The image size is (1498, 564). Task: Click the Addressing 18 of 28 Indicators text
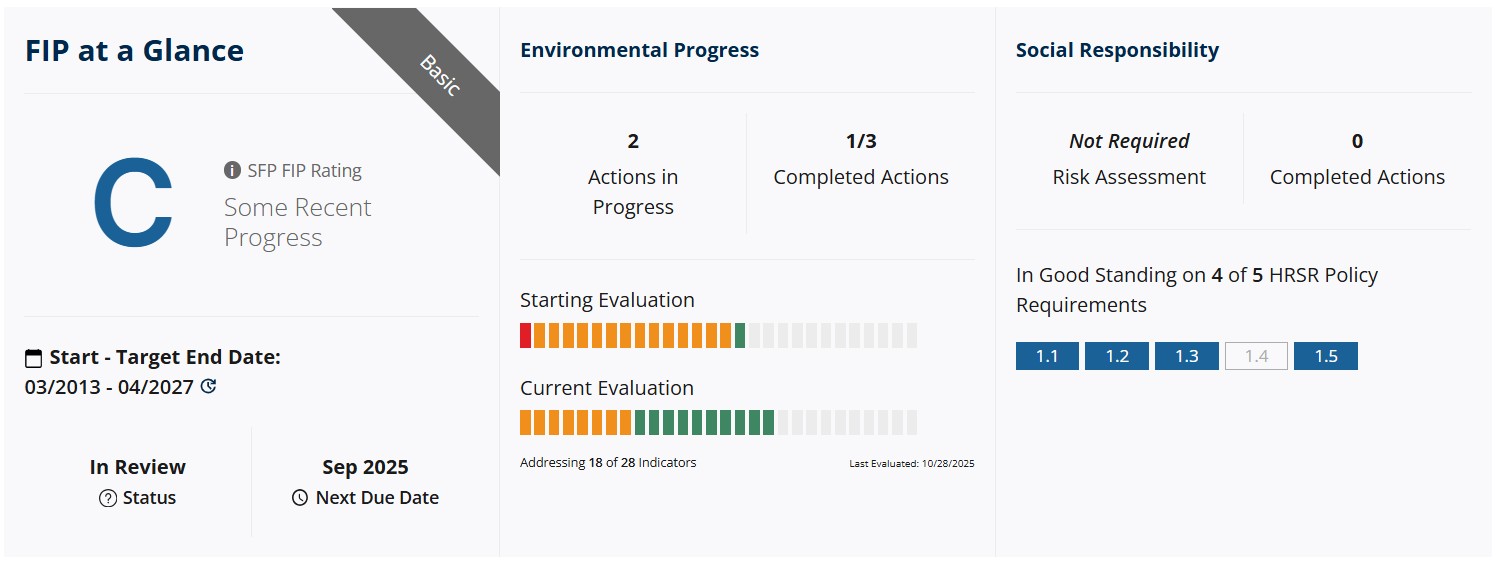point(608,463)
